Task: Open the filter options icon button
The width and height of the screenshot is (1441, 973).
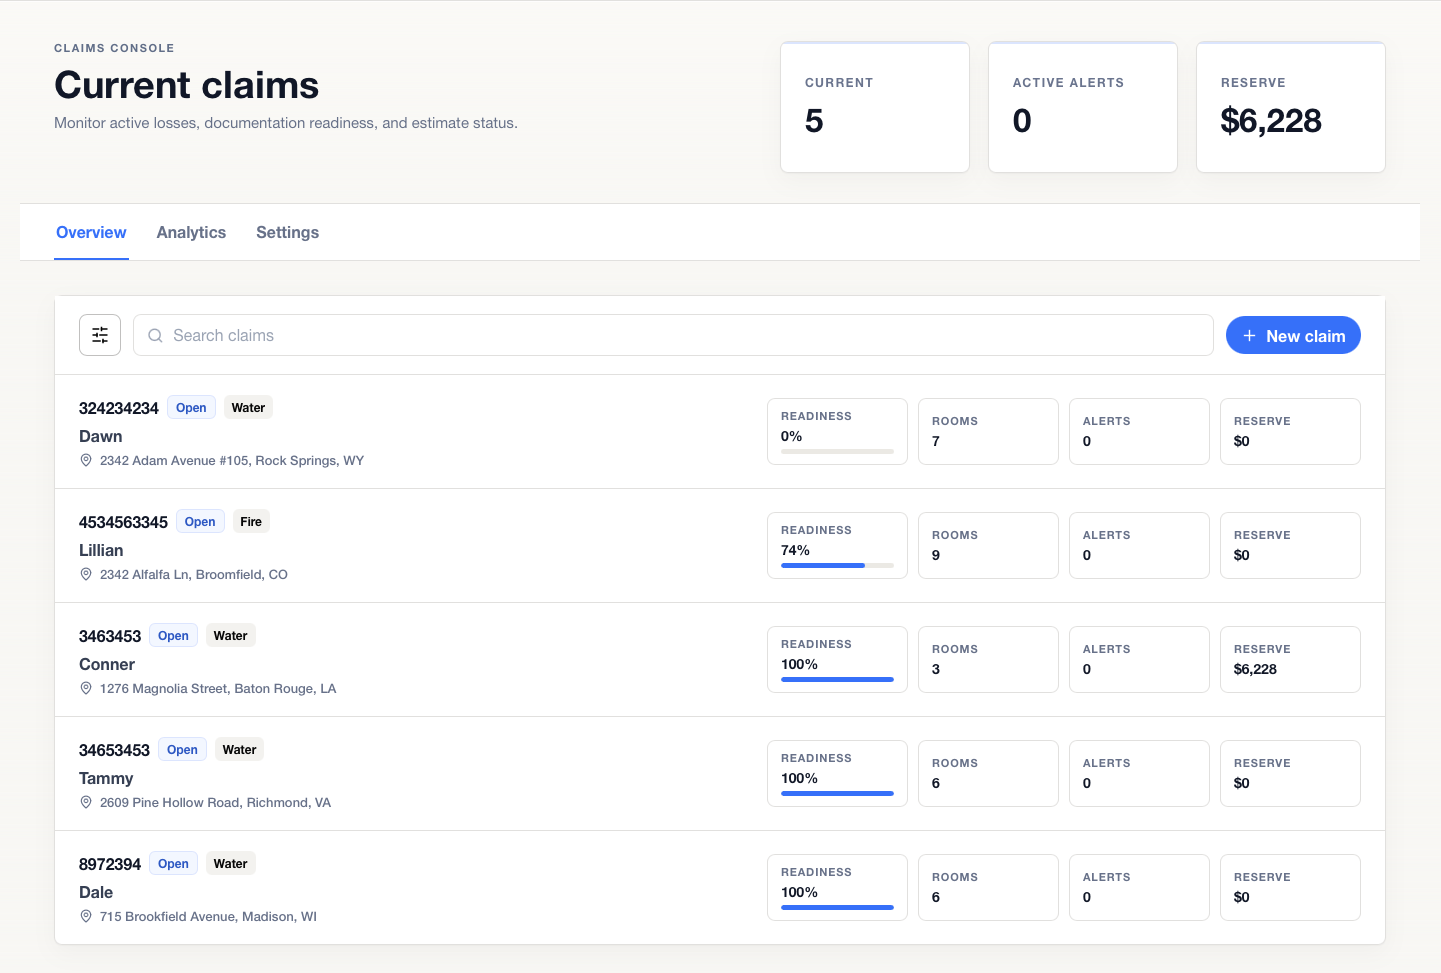Action: tap(100, 335)
